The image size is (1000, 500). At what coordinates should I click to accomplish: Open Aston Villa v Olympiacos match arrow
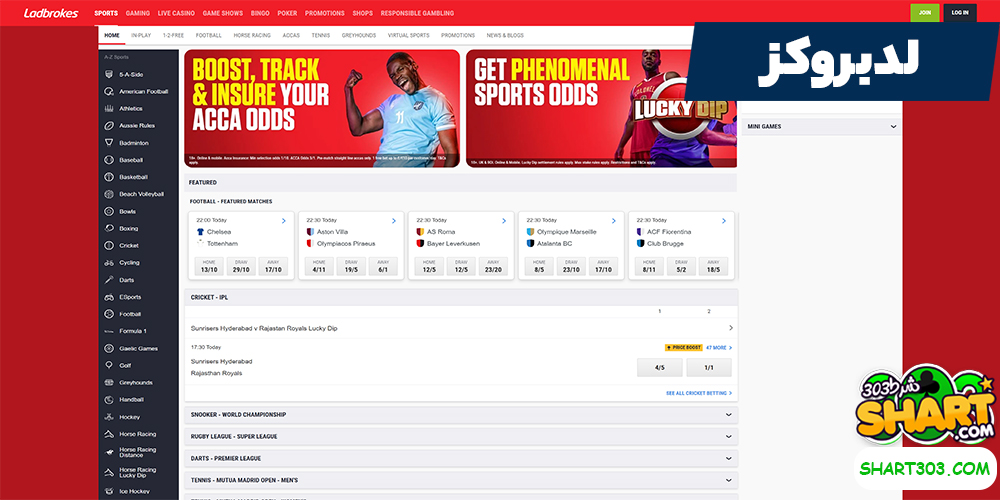coord(393,221)
